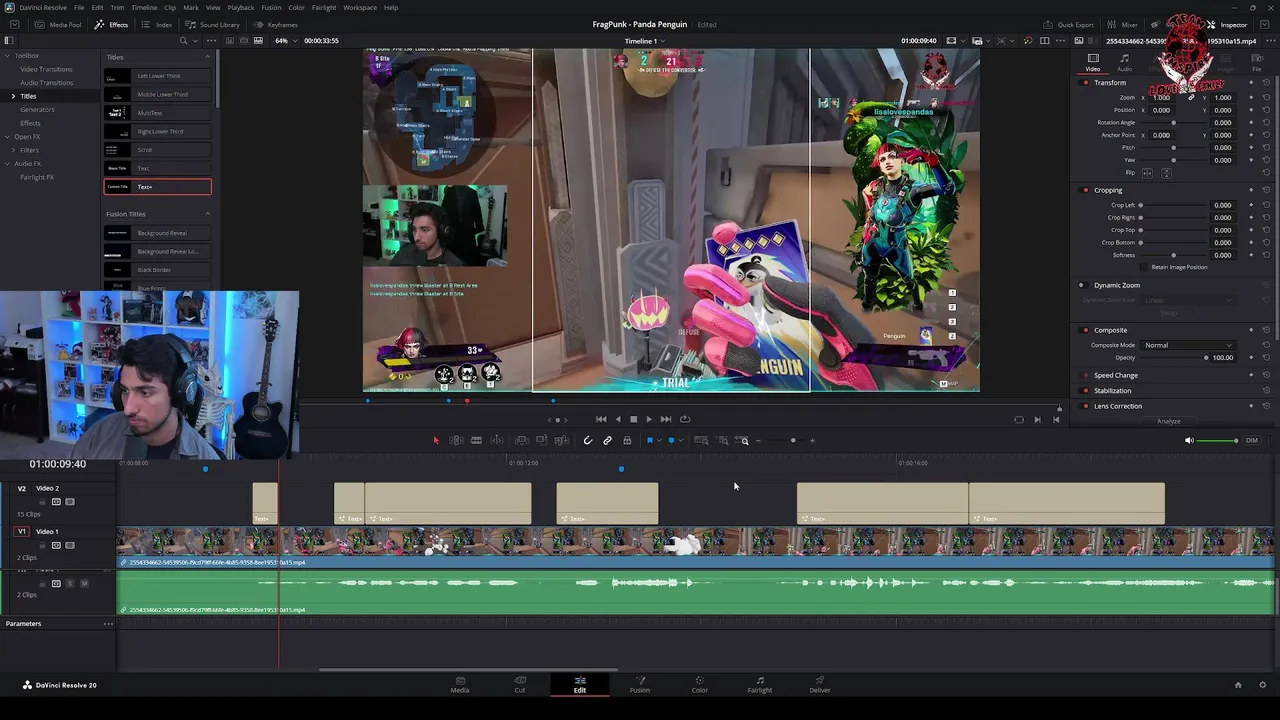Toggle timeline snapping magnet

588,440
